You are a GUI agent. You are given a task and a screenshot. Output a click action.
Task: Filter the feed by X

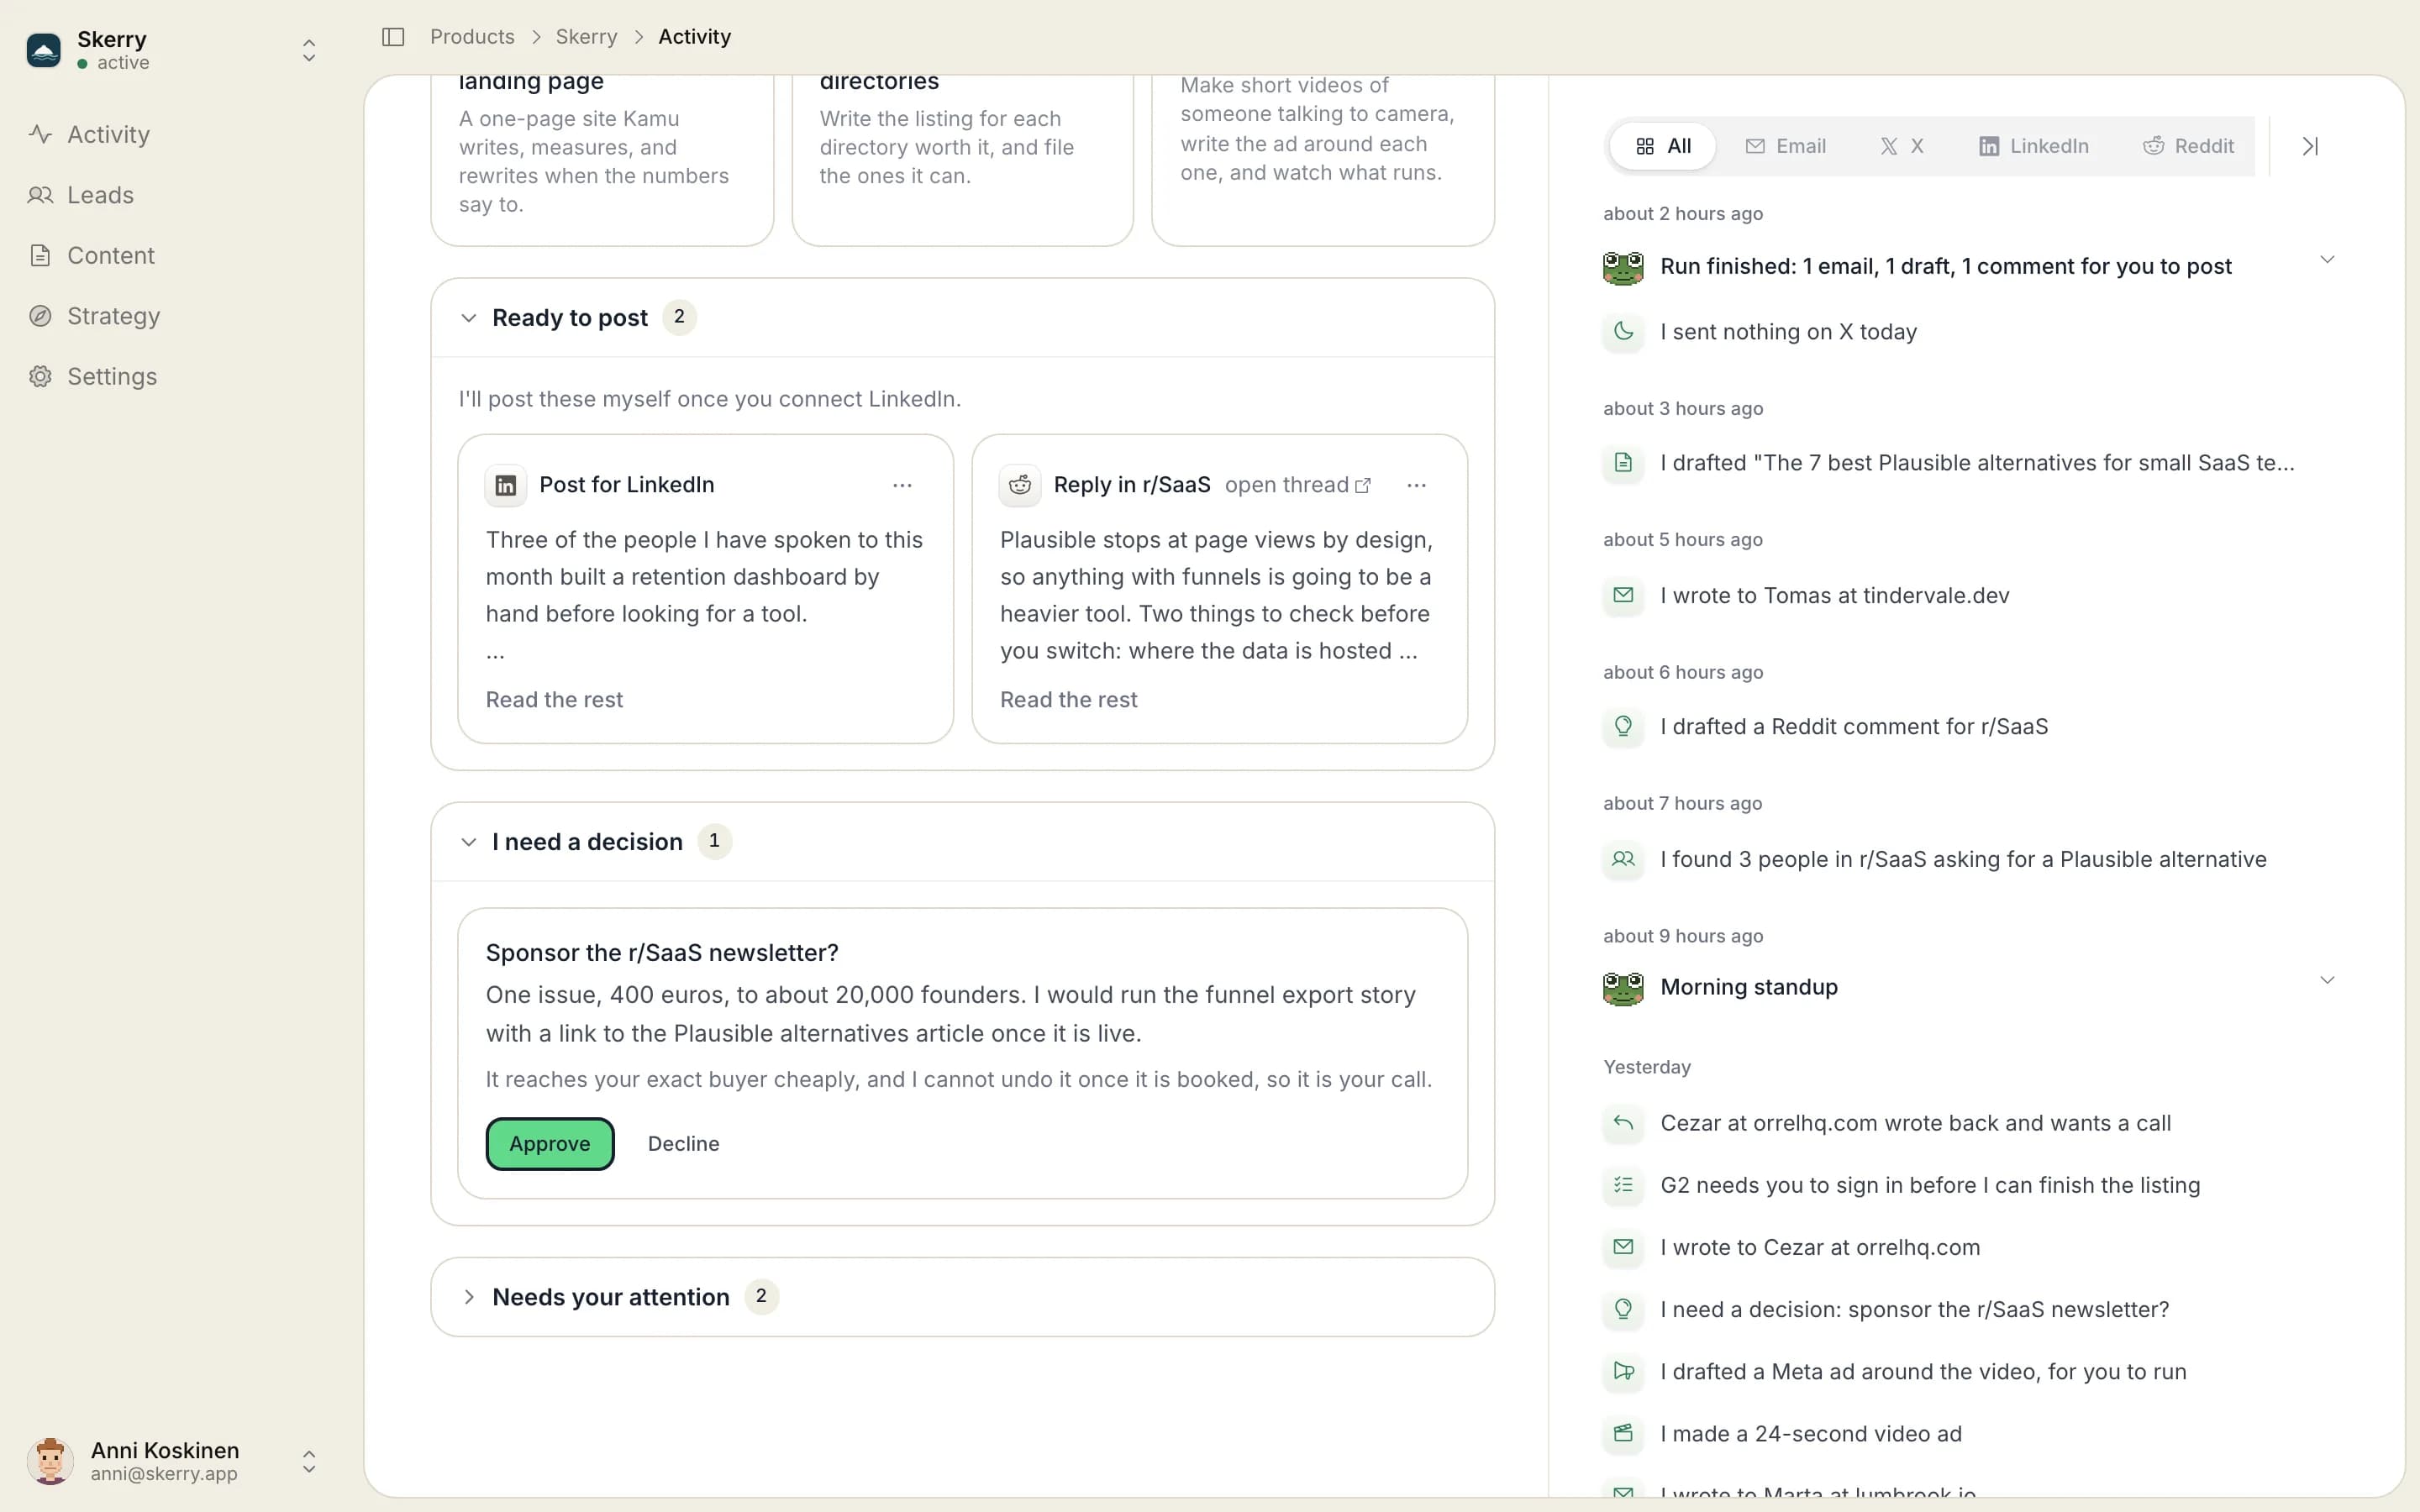(1902, 146)
